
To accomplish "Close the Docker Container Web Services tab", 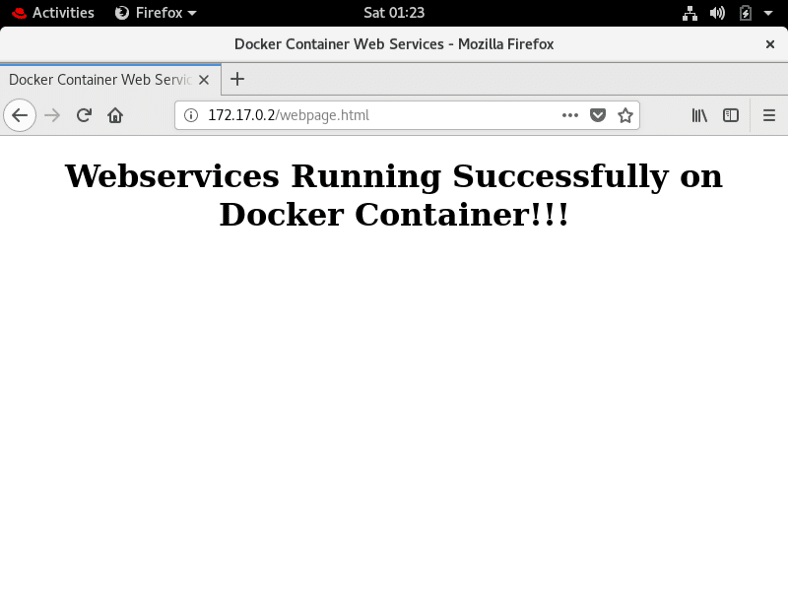I will tap(204, 80).
